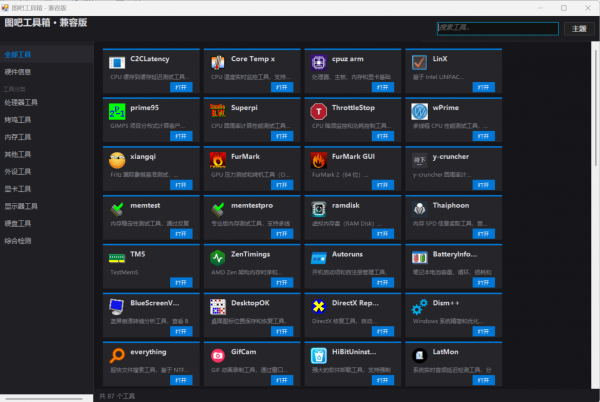This screenshot has height=402, width=600.
Task: Click the DesktopOK grid icon
Action: (x=218, y=307)
